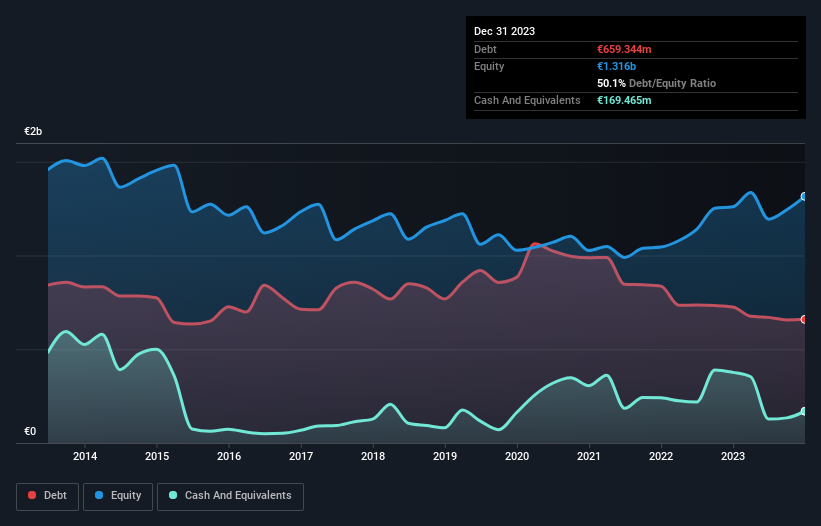Viewport: 821px width, 526px height.
Task: Toggle the Equity series legend button
Action: point(118,496)
